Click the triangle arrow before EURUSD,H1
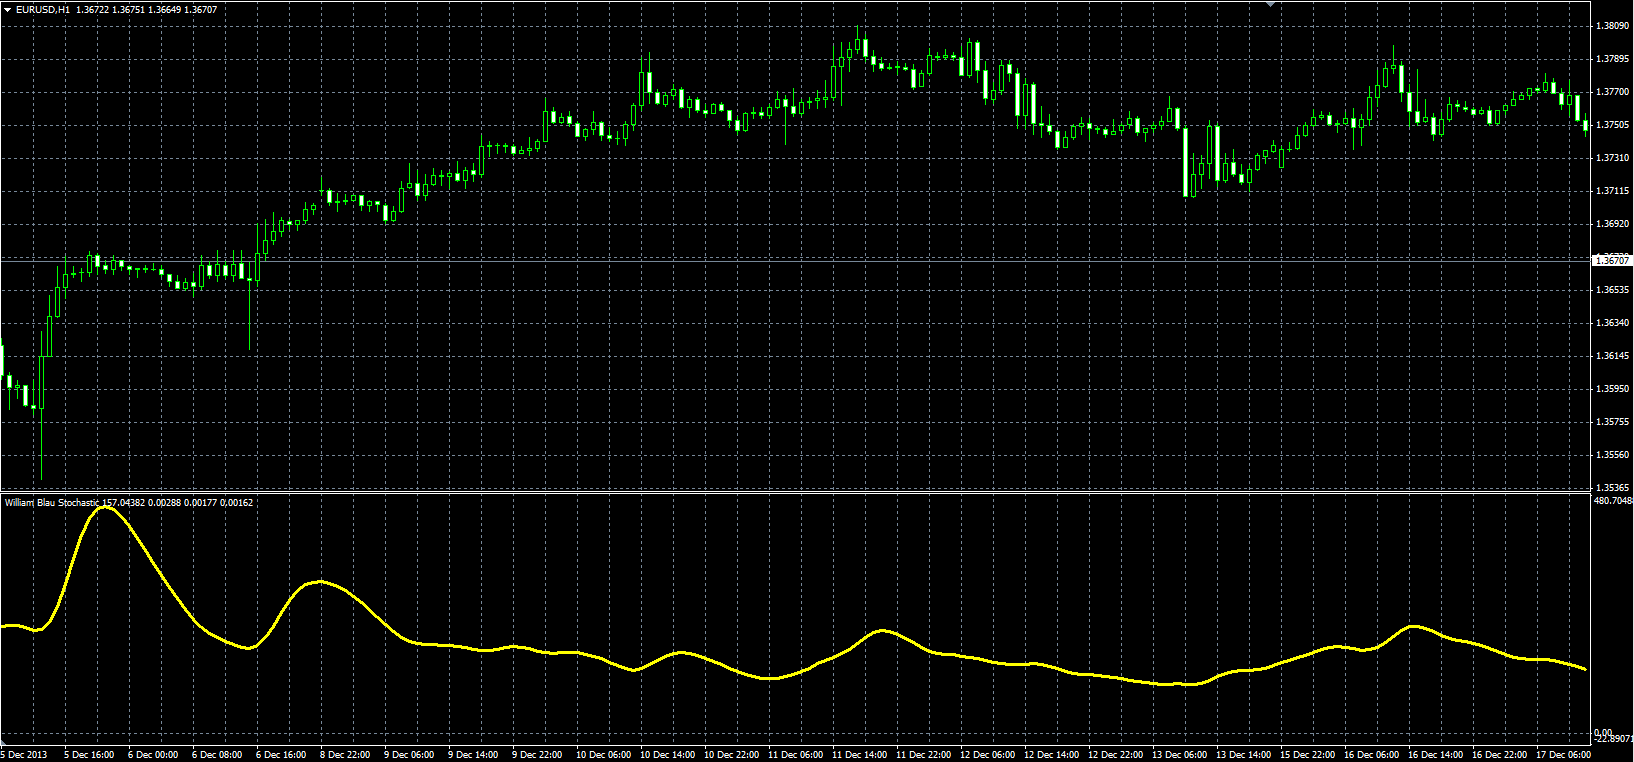The height and width of the screenshot is (762, 1634). (x=8, y=10)
